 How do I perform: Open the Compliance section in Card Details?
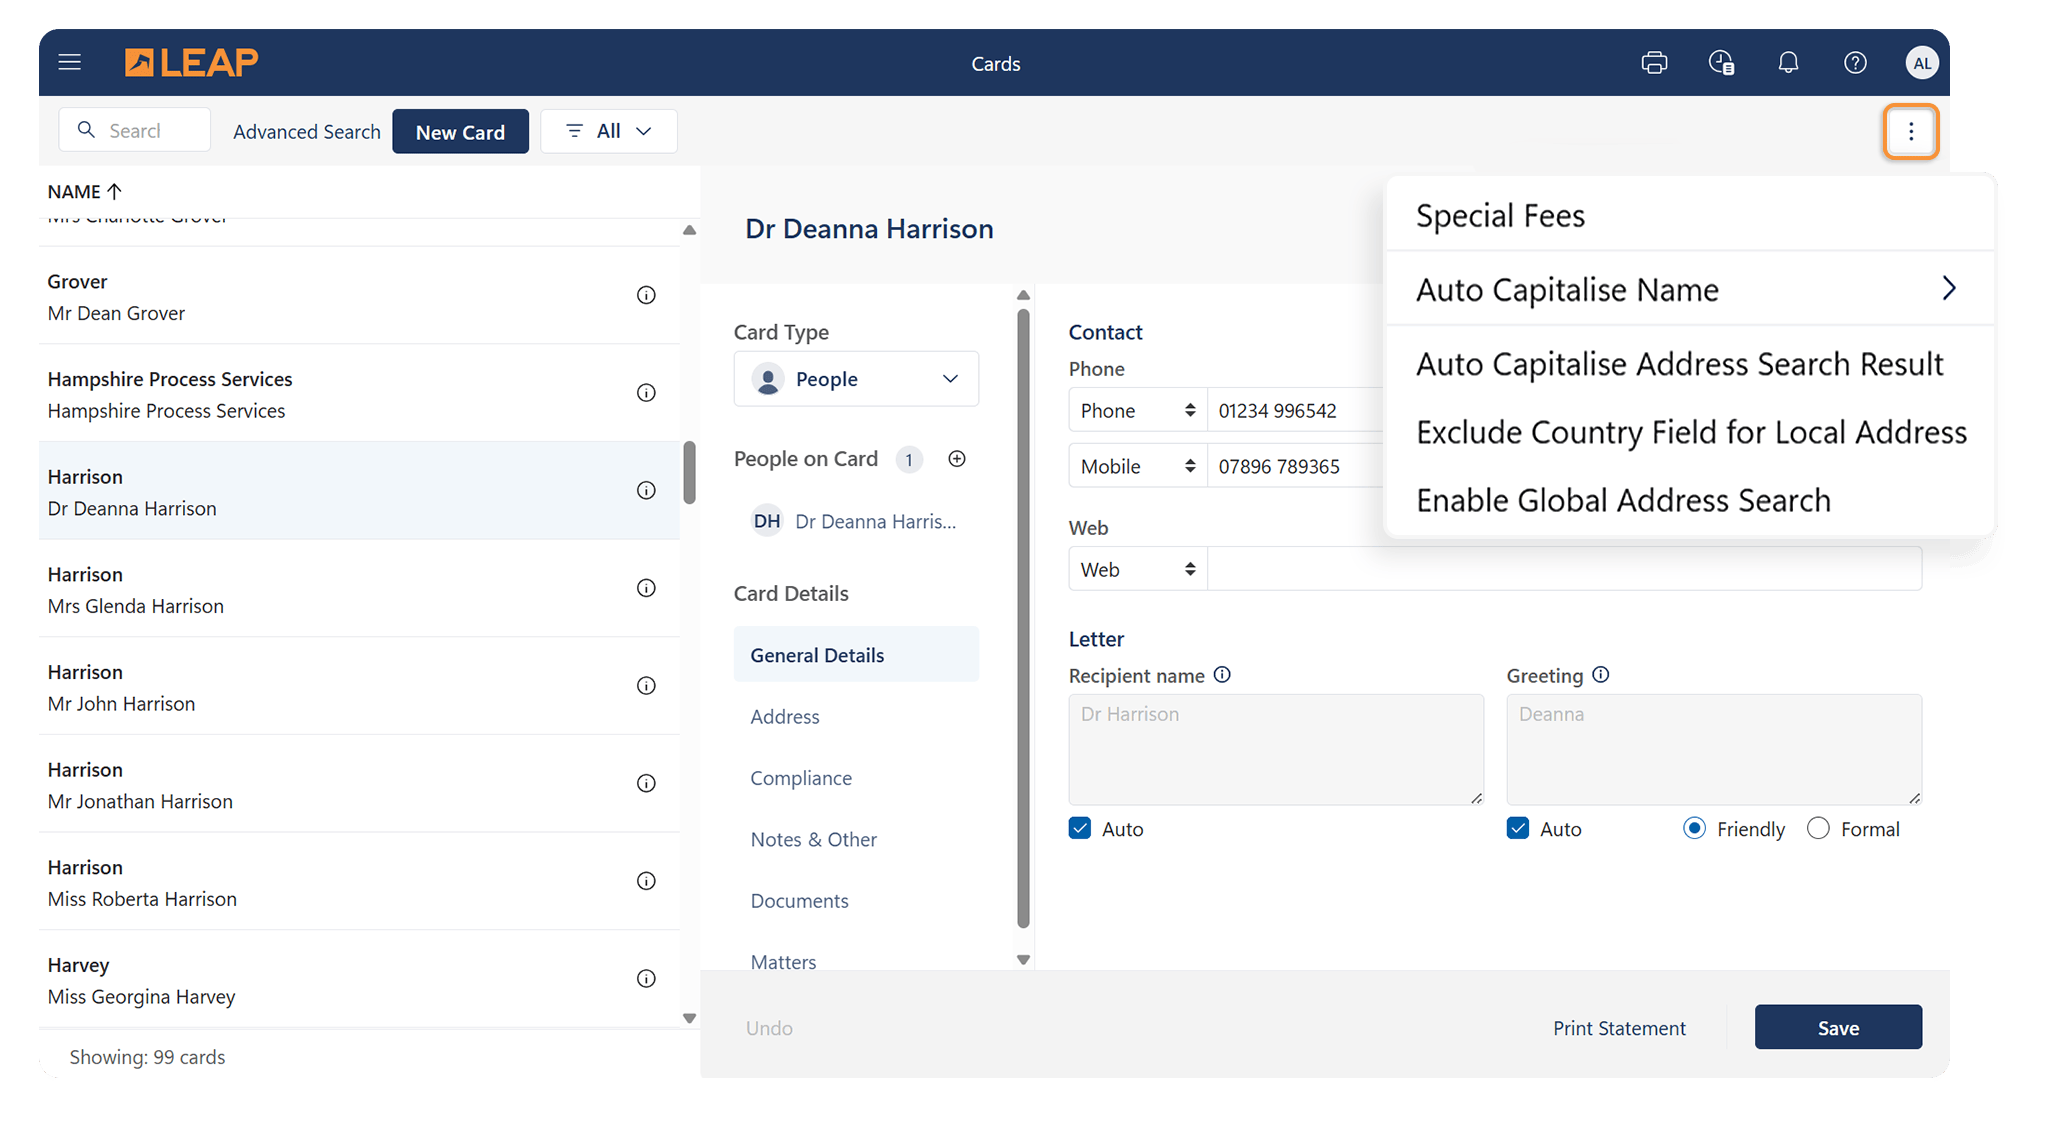click(801, 778)
